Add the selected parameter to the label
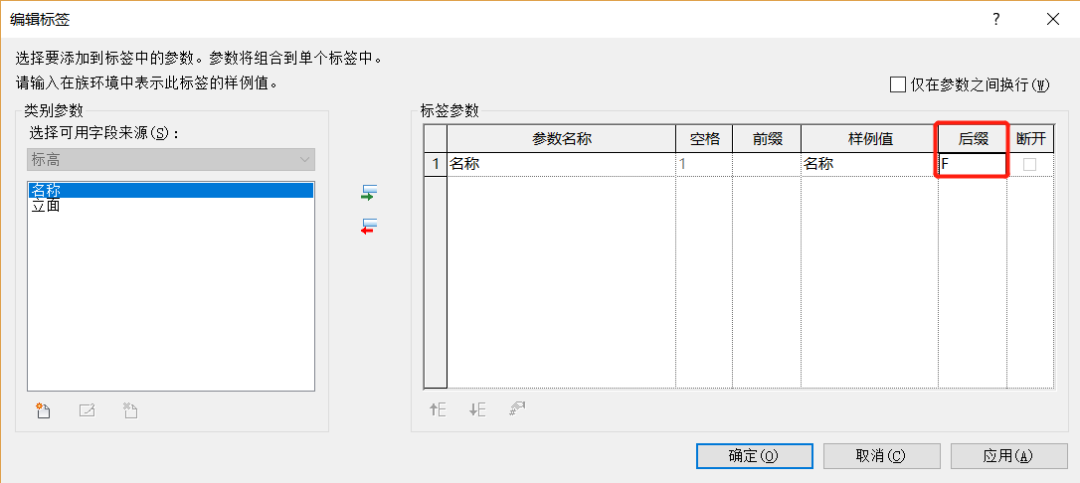This screenshot has height=483, width=1080. [x=371, y=192]
